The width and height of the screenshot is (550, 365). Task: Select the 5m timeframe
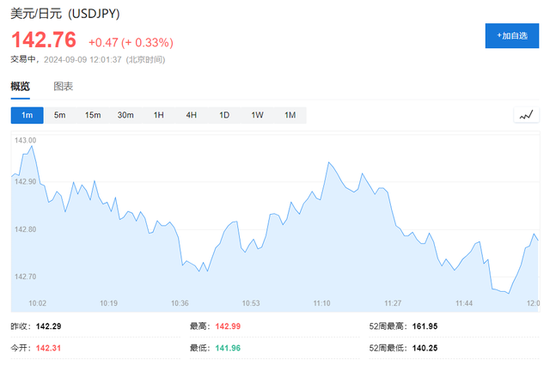point(60,115)
